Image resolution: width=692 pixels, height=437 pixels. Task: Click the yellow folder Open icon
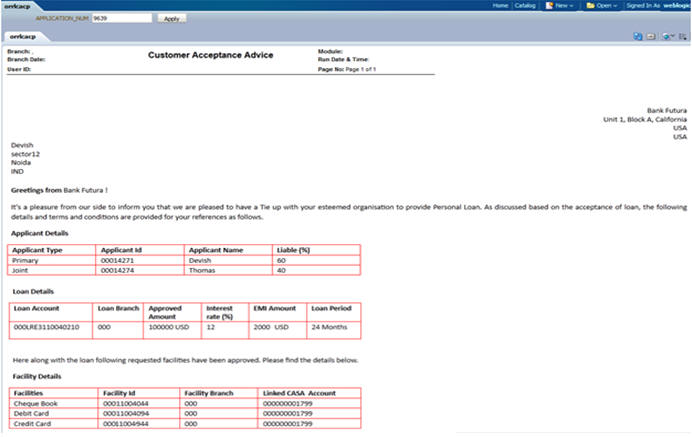point(590,6)
